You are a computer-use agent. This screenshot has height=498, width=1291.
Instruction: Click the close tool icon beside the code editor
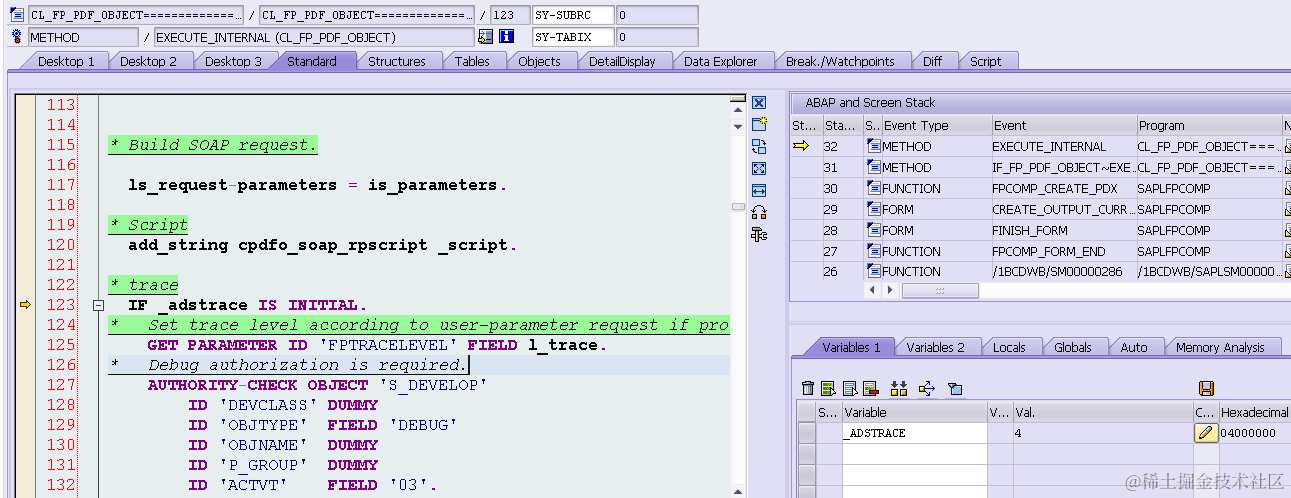pos(759,103)
